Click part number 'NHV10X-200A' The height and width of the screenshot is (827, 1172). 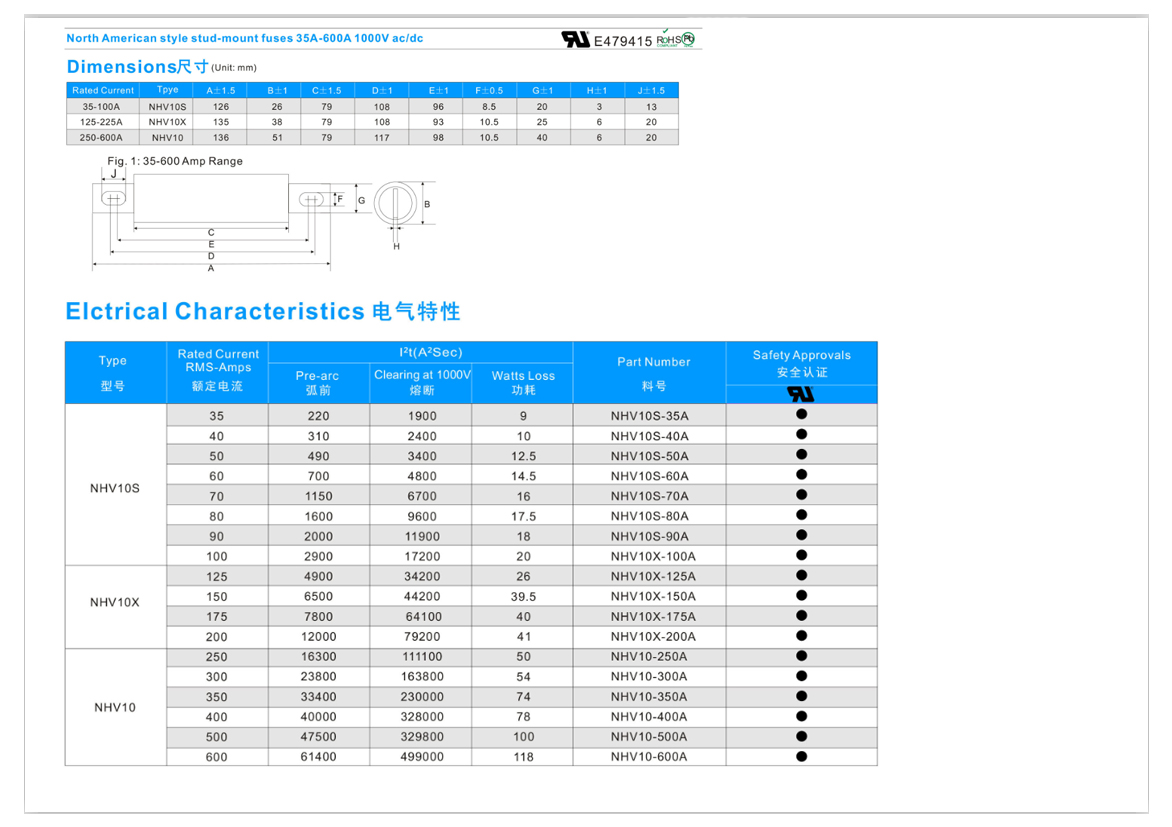(653, 637)
